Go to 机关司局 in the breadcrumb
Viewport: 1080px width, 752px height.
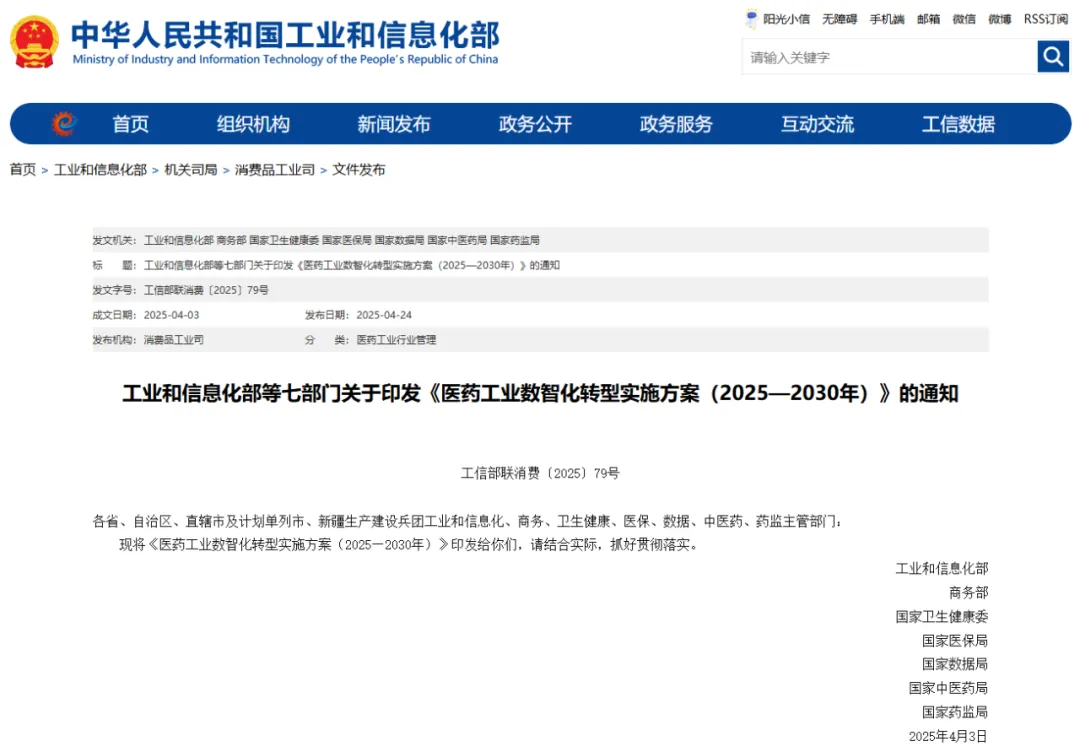click(x=191, y=169)
